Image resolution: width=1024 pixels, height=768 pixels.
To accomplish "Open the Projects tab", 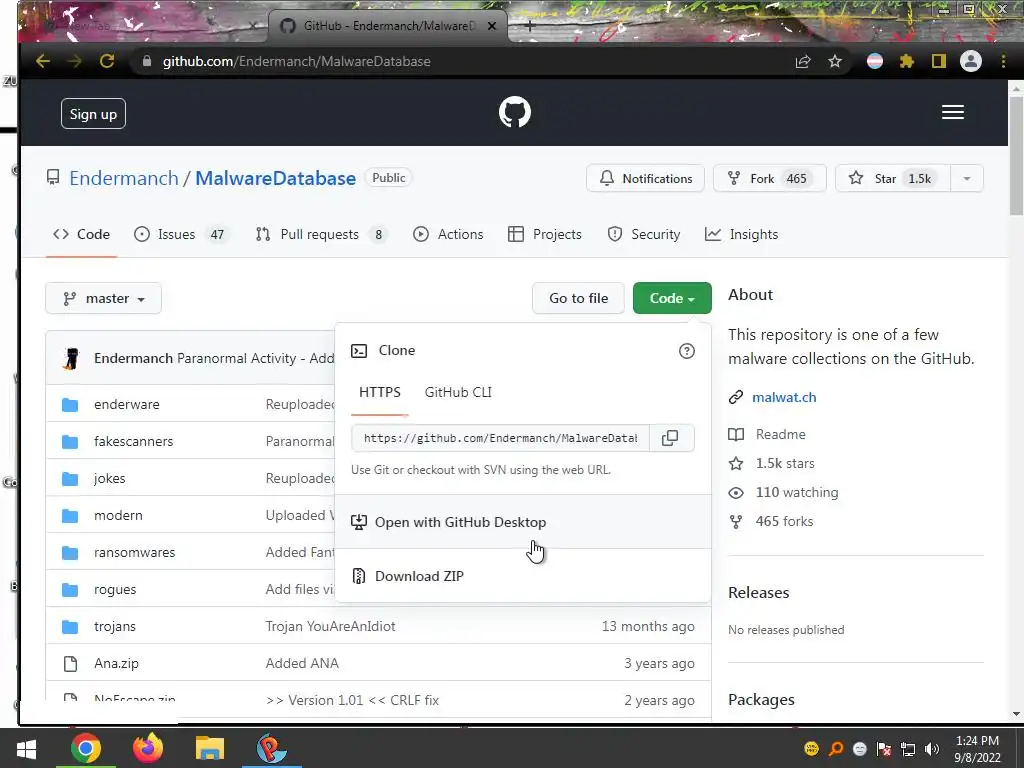I will click(545, 234).
